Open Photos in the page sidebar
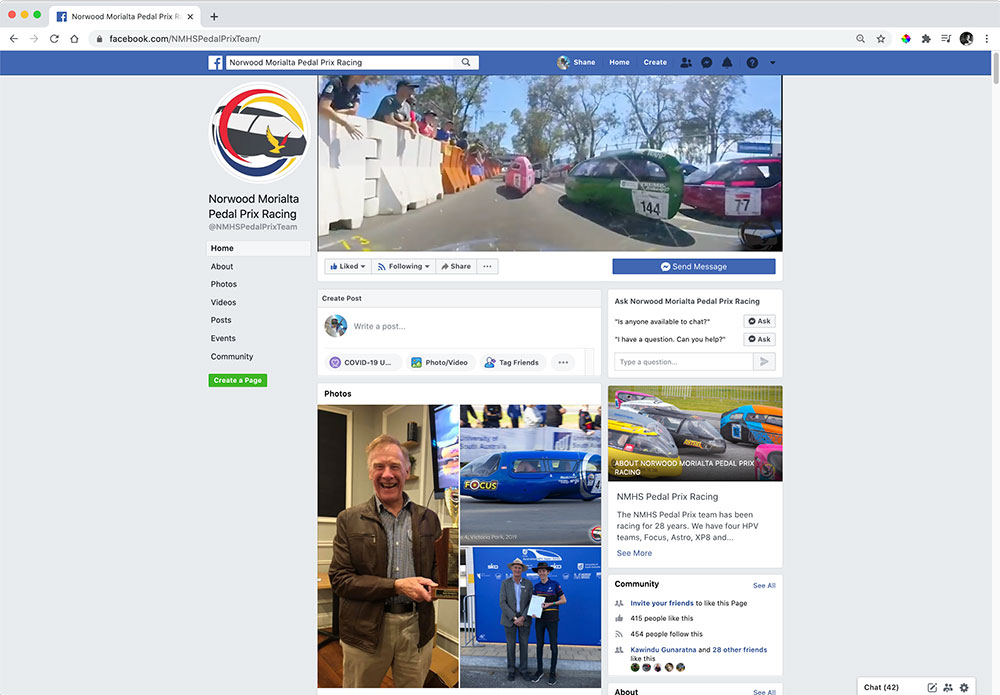Image resolution: width=1000 pixels, height=695 pixels. pos(224,284)
